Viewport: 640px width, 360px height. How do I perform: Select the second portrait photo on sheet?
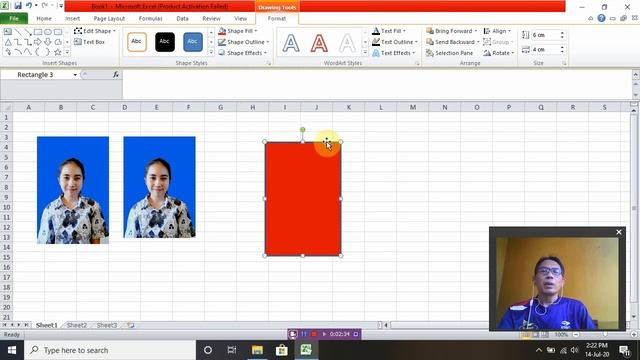click(160, 187)
